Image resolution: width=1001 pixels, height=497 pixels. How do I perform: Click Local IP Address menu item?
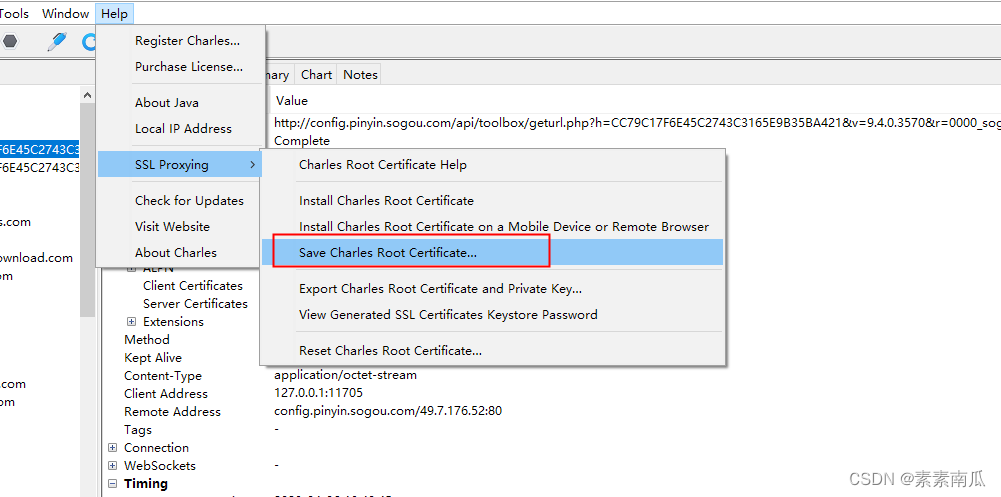coord(183,128)
